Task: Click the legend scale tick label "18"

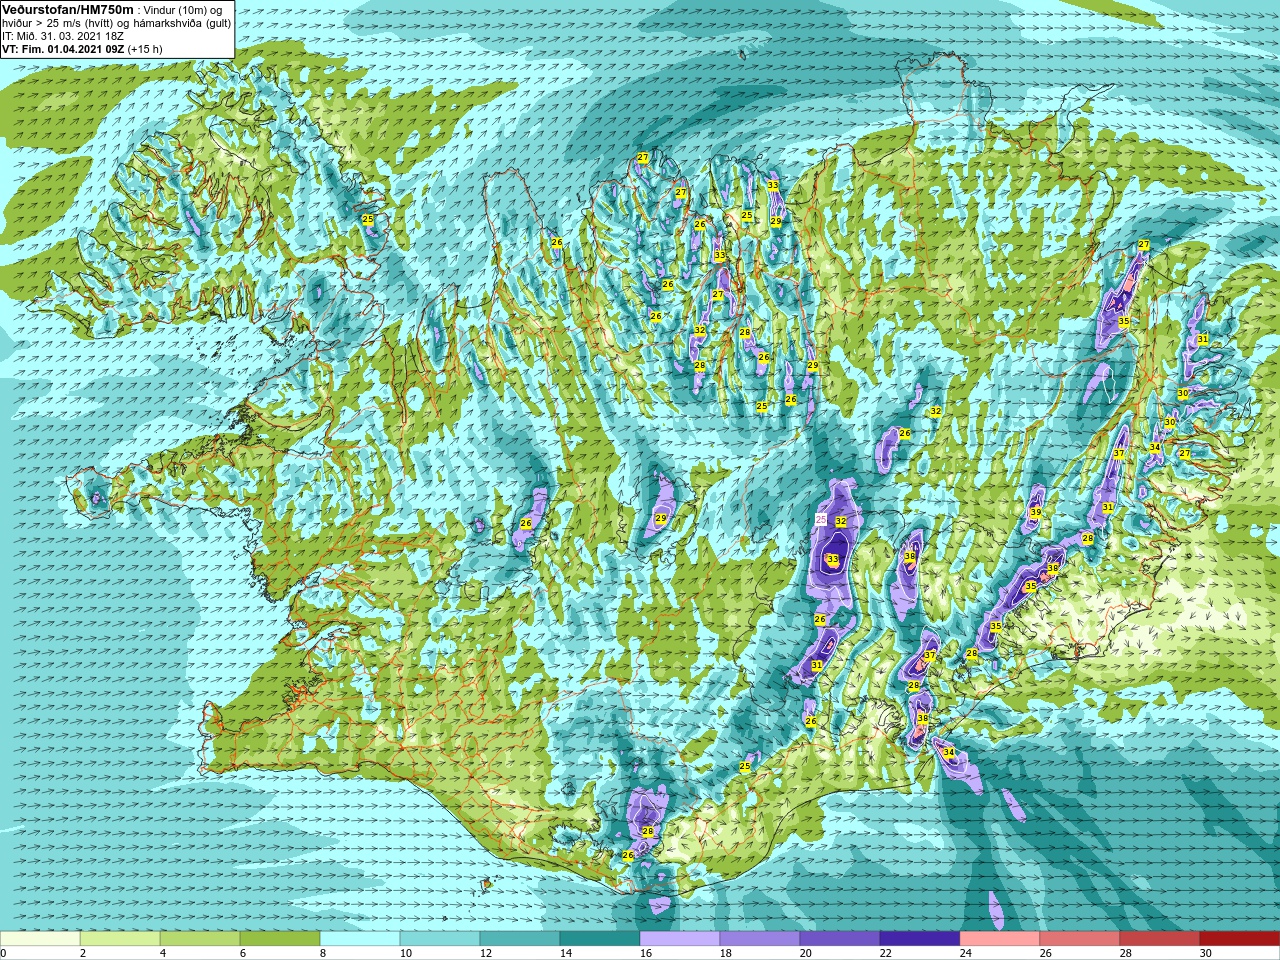Action: (x=726, y=953)
